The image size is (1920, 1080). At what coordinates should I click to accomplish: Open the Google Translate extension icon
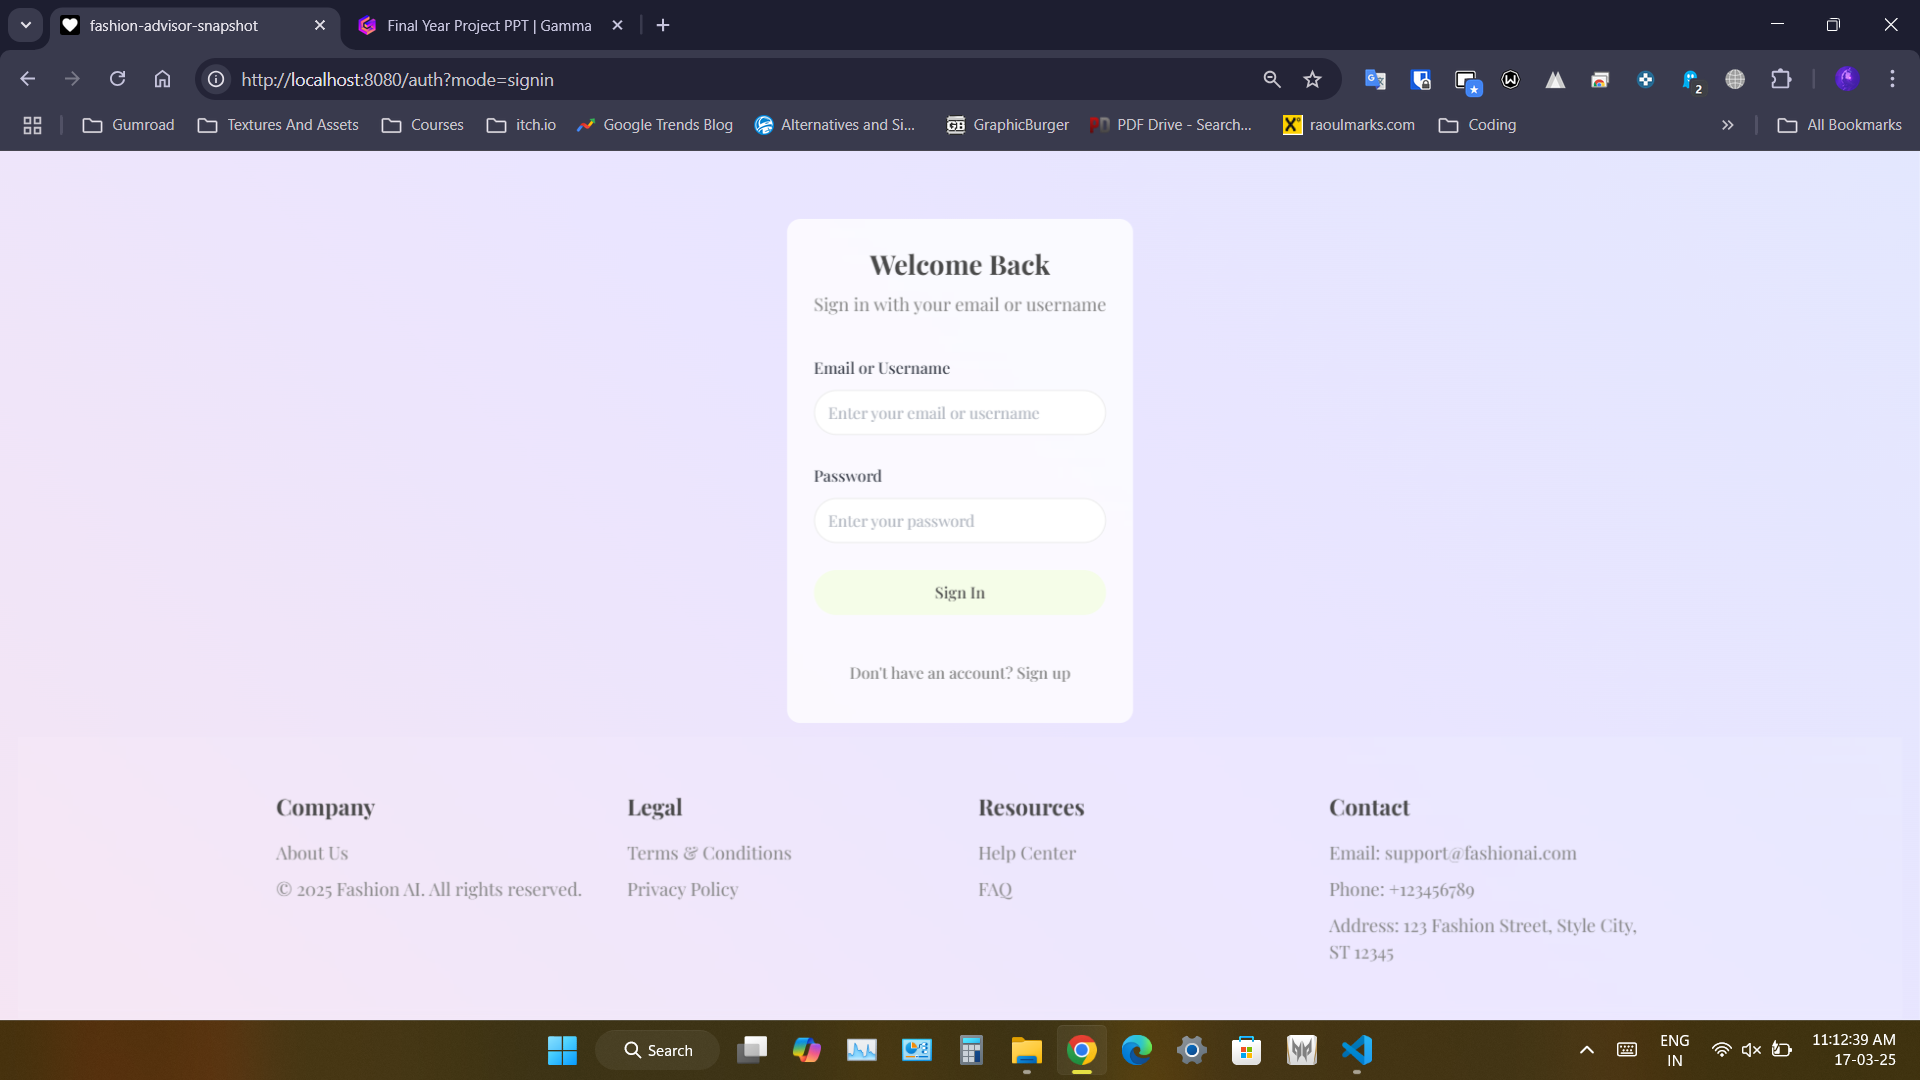1375,79
